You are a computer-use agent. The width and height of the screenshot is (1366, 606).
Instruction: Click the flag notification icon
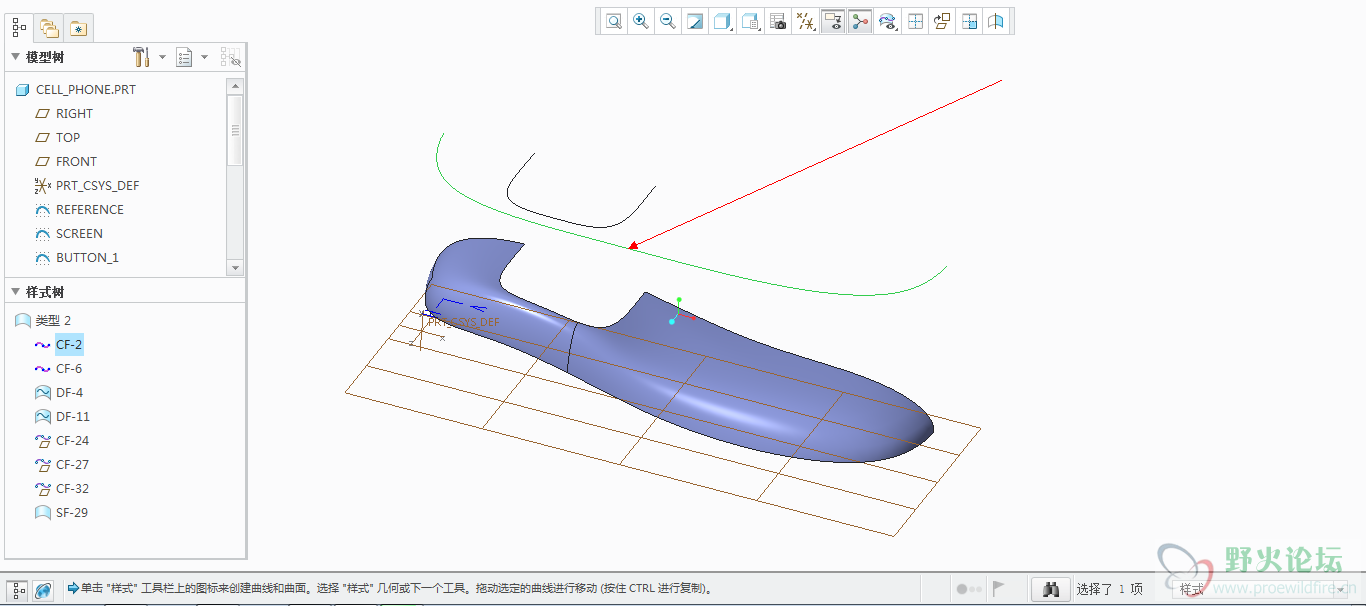[x=998, y=588]
